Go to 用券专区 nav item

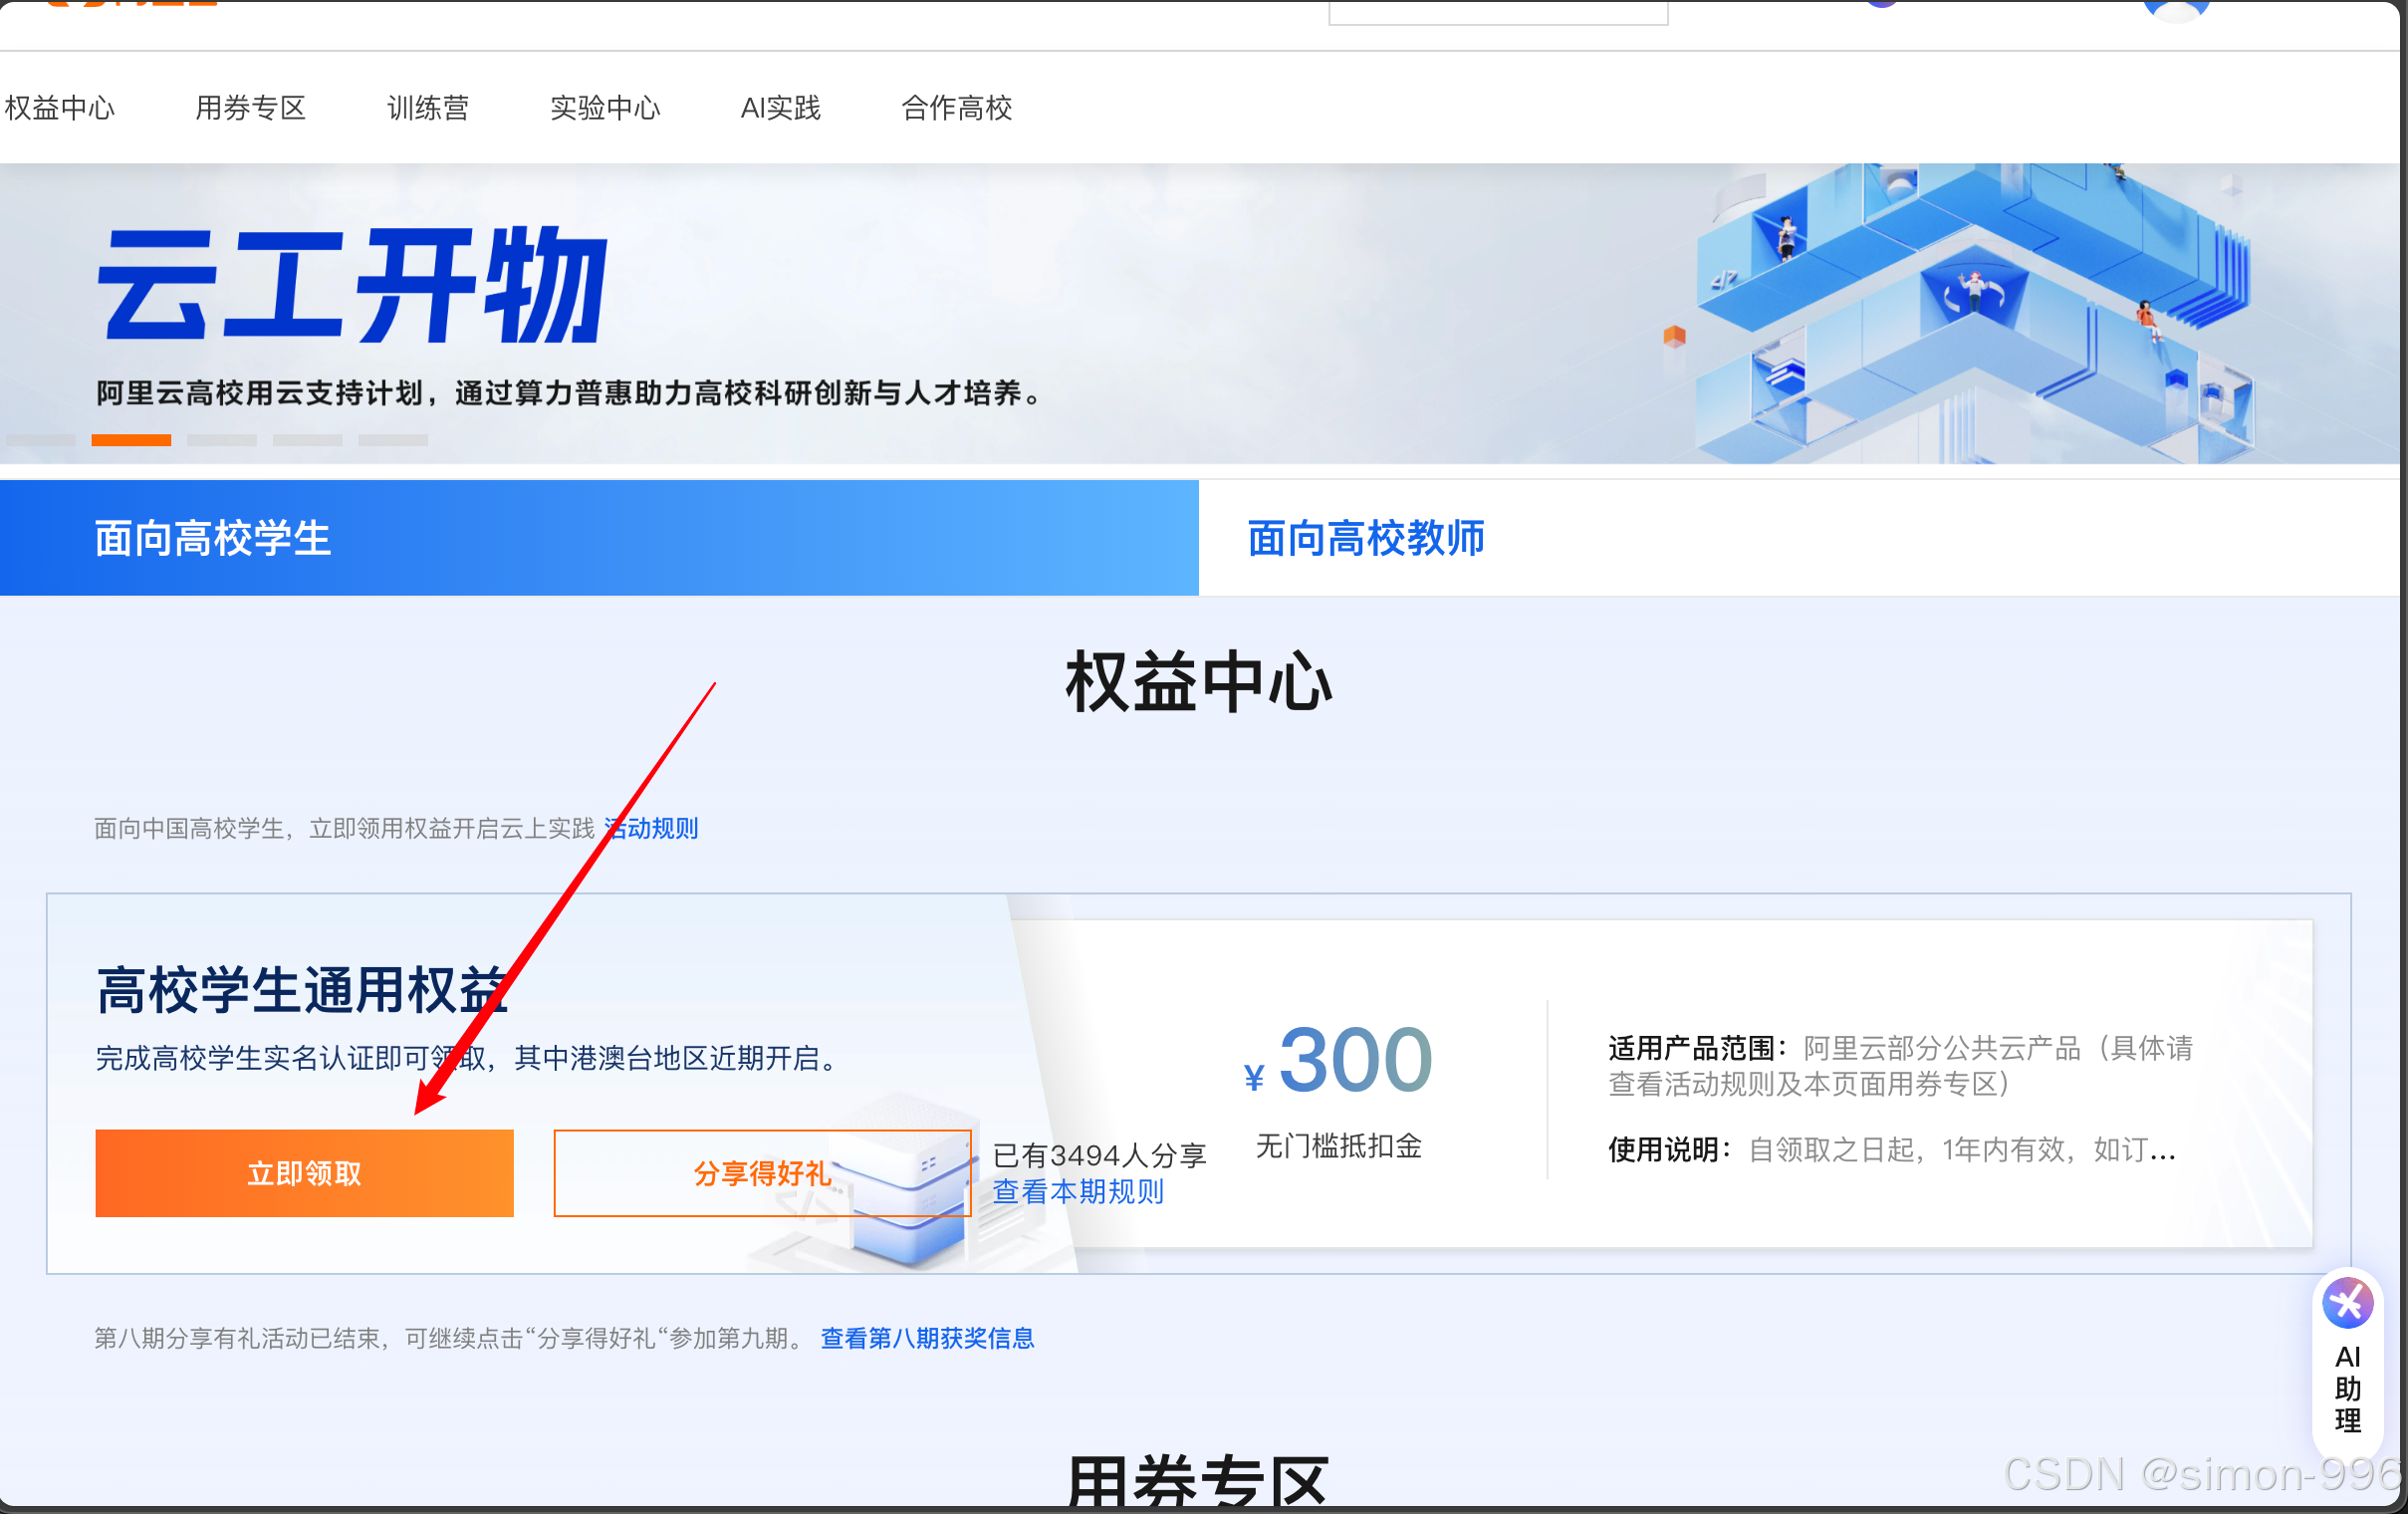[x=250, y=108]
